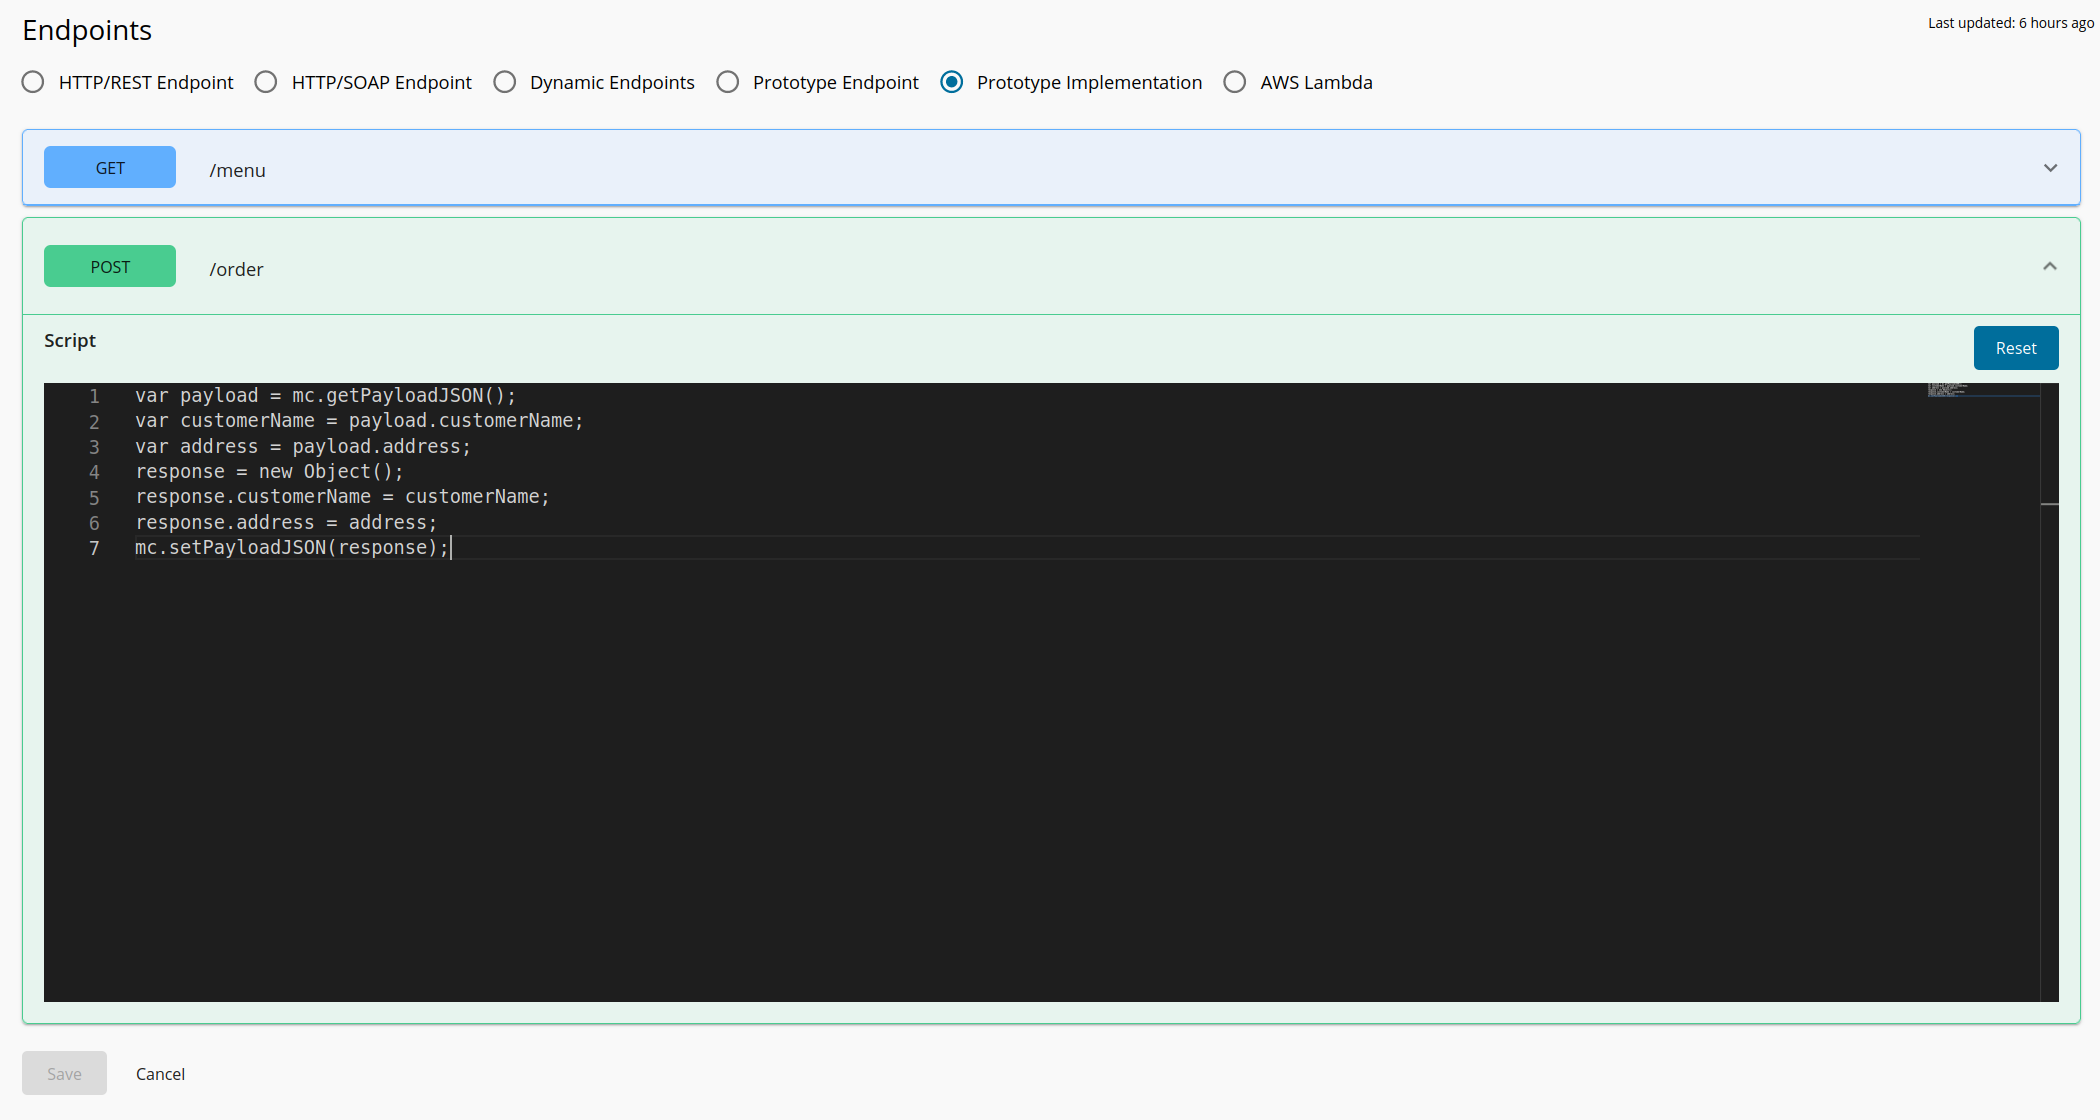Select HTTP/REST Endpoint radio button
Screen dimensions: 2100x1120
tap(33, 82)
